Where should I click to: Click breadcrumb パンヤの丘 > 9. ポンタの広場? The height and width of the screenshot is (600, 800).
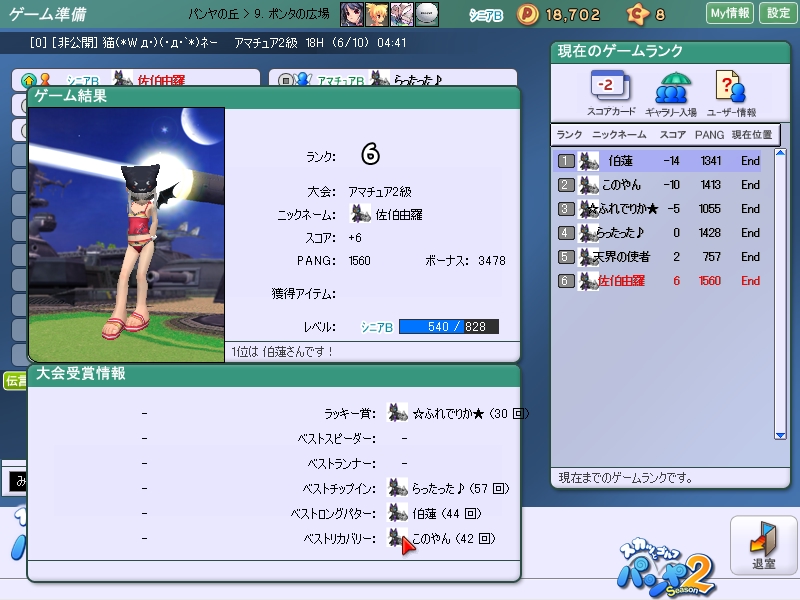259,14
